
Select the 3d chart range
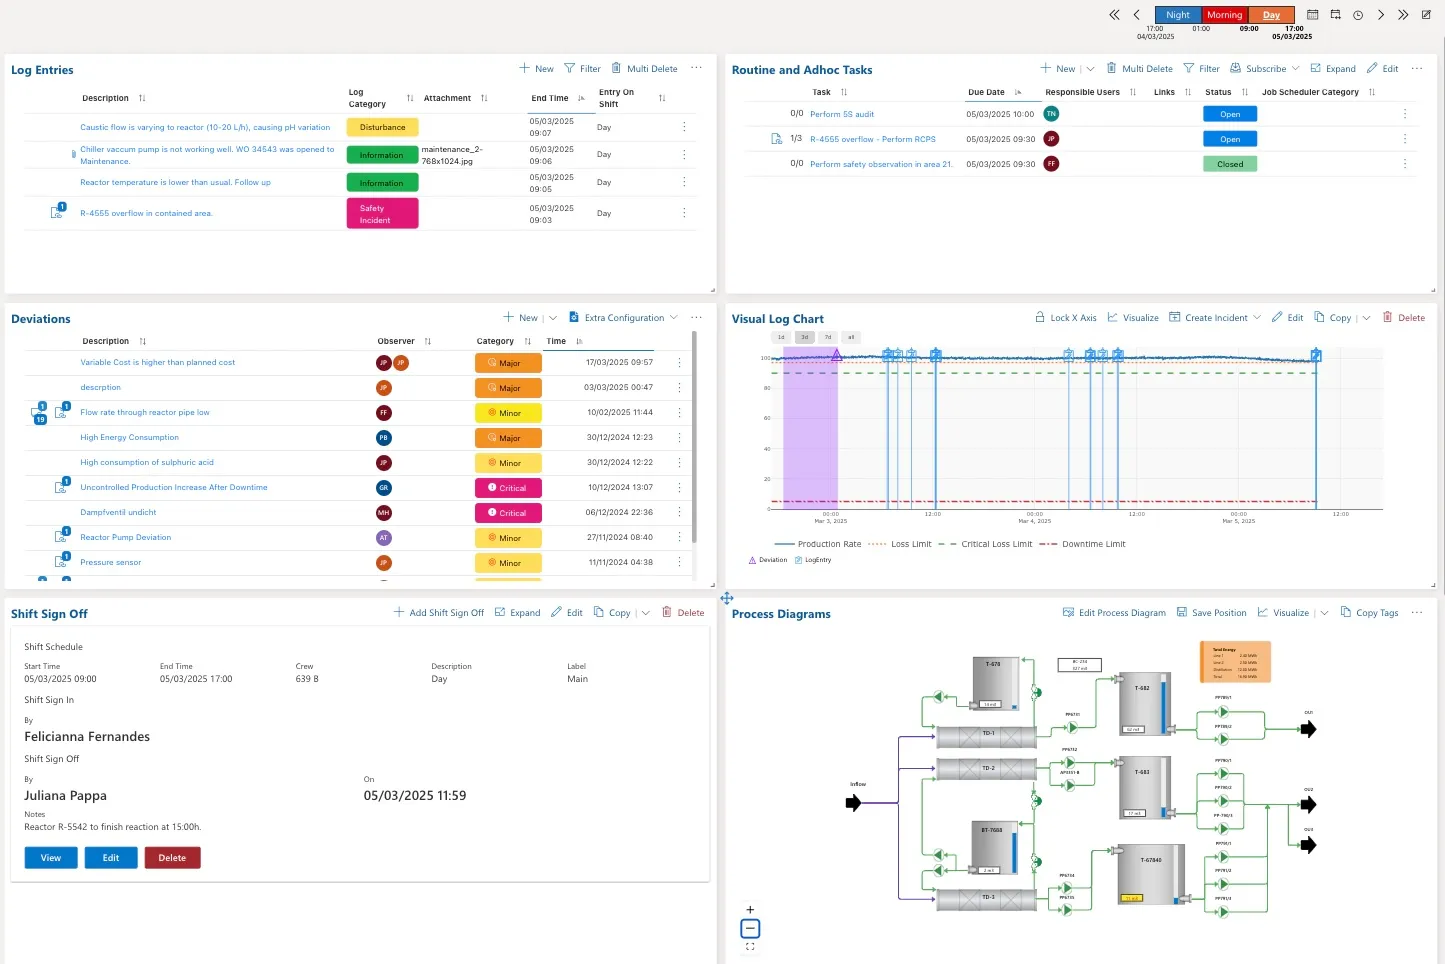804,337
